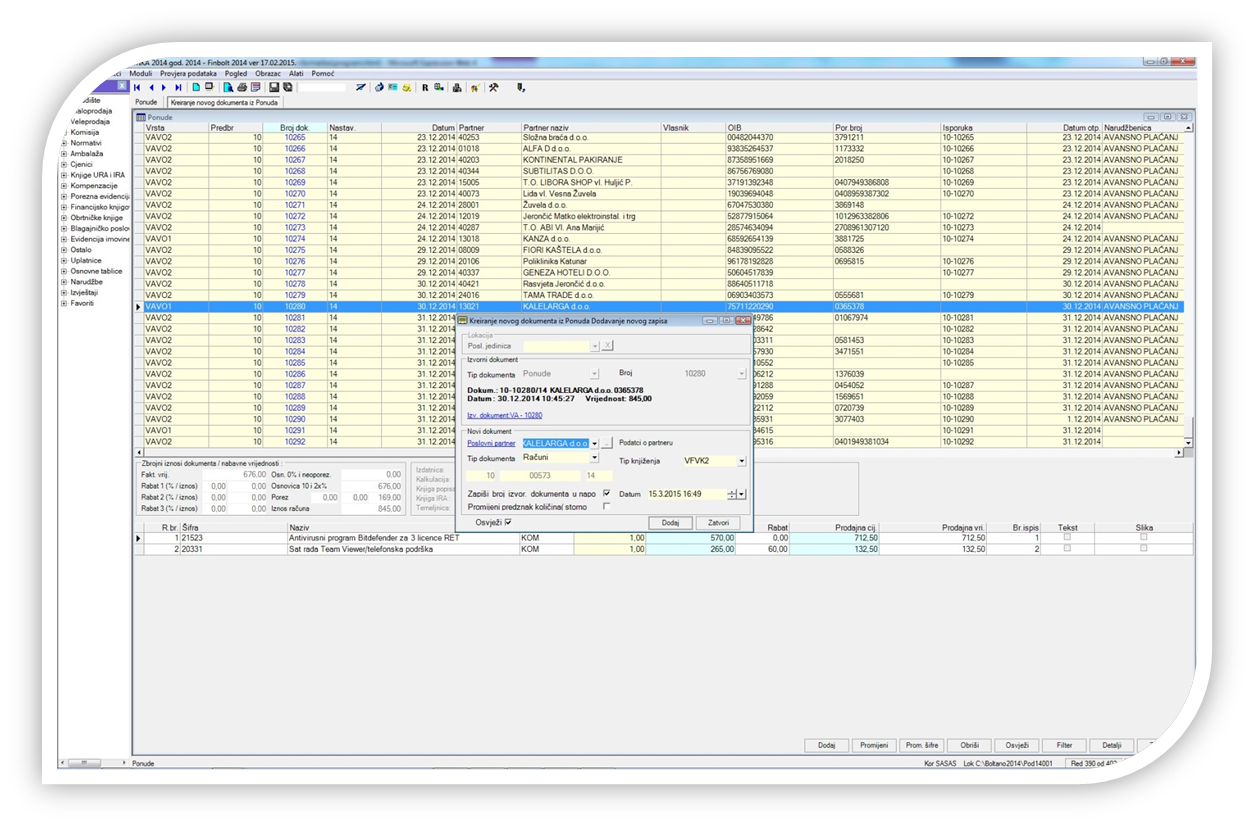Screen dimensions: 1254x826
Task: Open the Tip knjiženja VFVK2 dropdown
Action: 741,462
